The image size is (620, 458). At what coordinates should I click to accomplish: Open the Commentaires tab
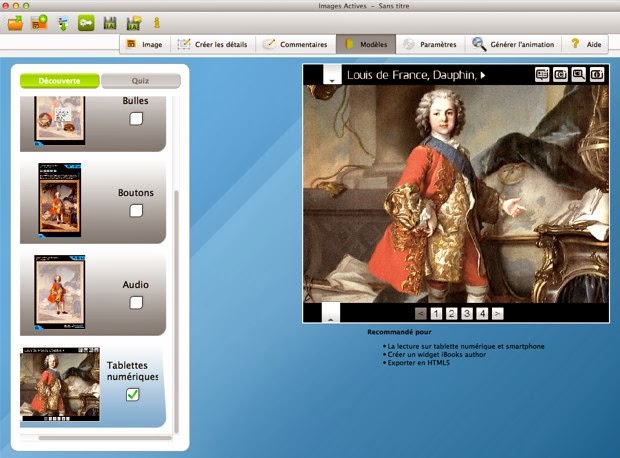296,44
